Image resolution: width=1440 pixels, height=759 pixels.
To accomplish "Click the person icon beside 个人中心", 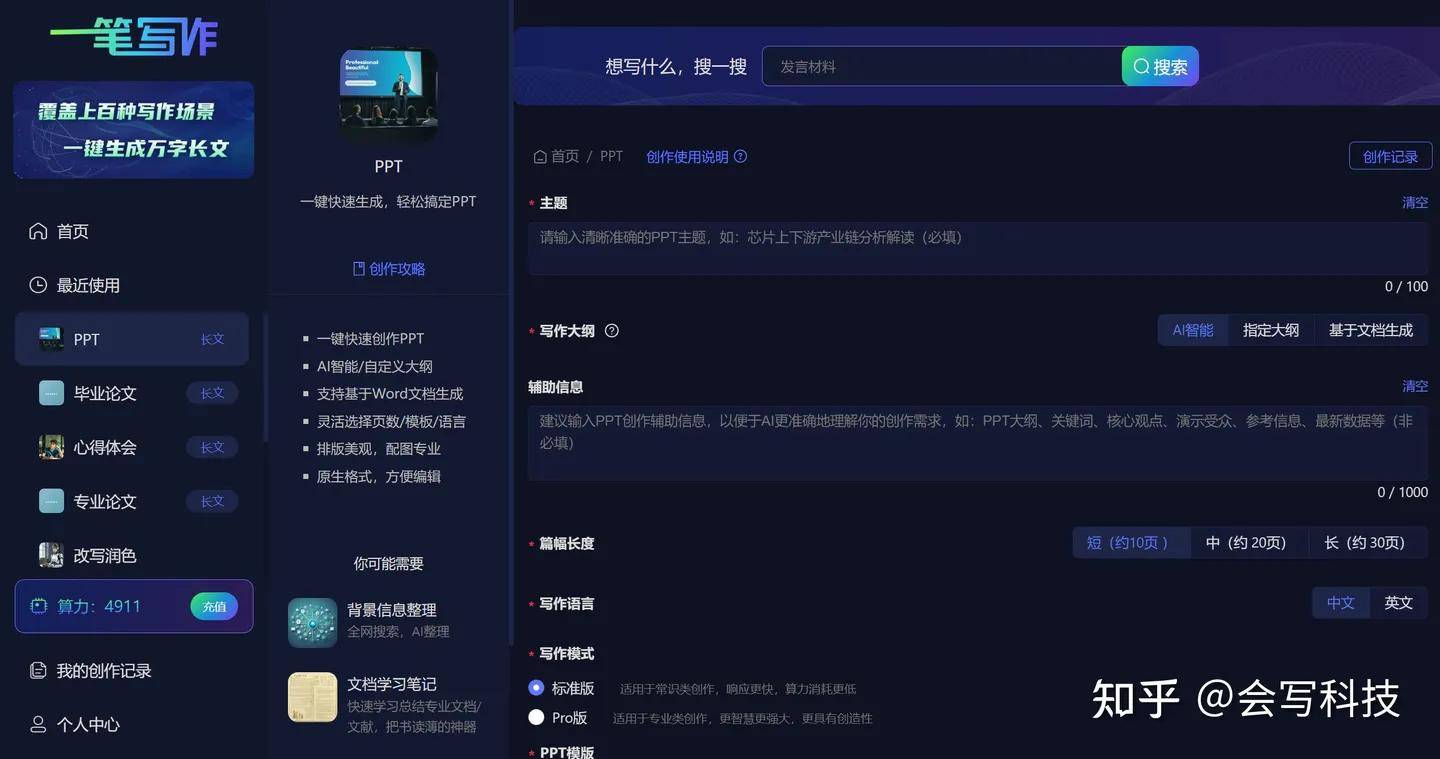I will [38, 724].
